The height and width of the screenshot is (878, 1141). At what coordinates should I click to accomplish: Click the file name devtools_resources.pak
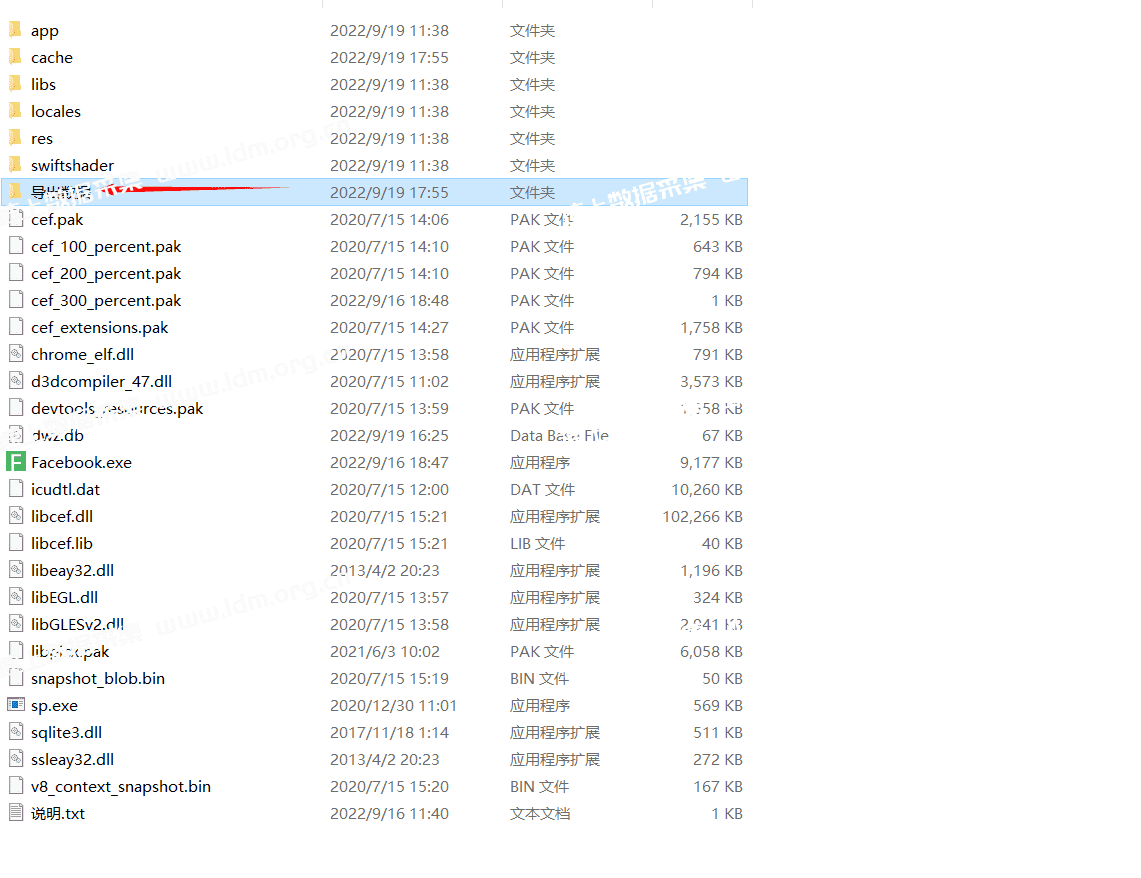click(x=117, y=409)
